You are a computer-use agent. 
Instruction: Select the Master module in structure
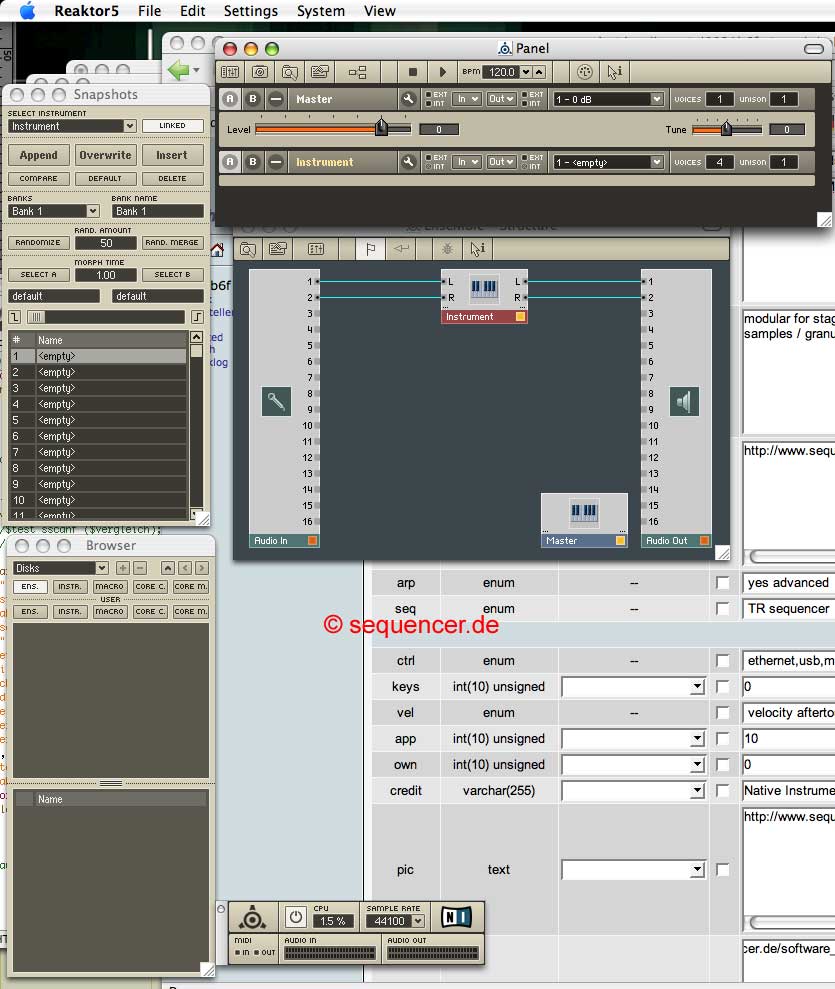click(584, 520)
